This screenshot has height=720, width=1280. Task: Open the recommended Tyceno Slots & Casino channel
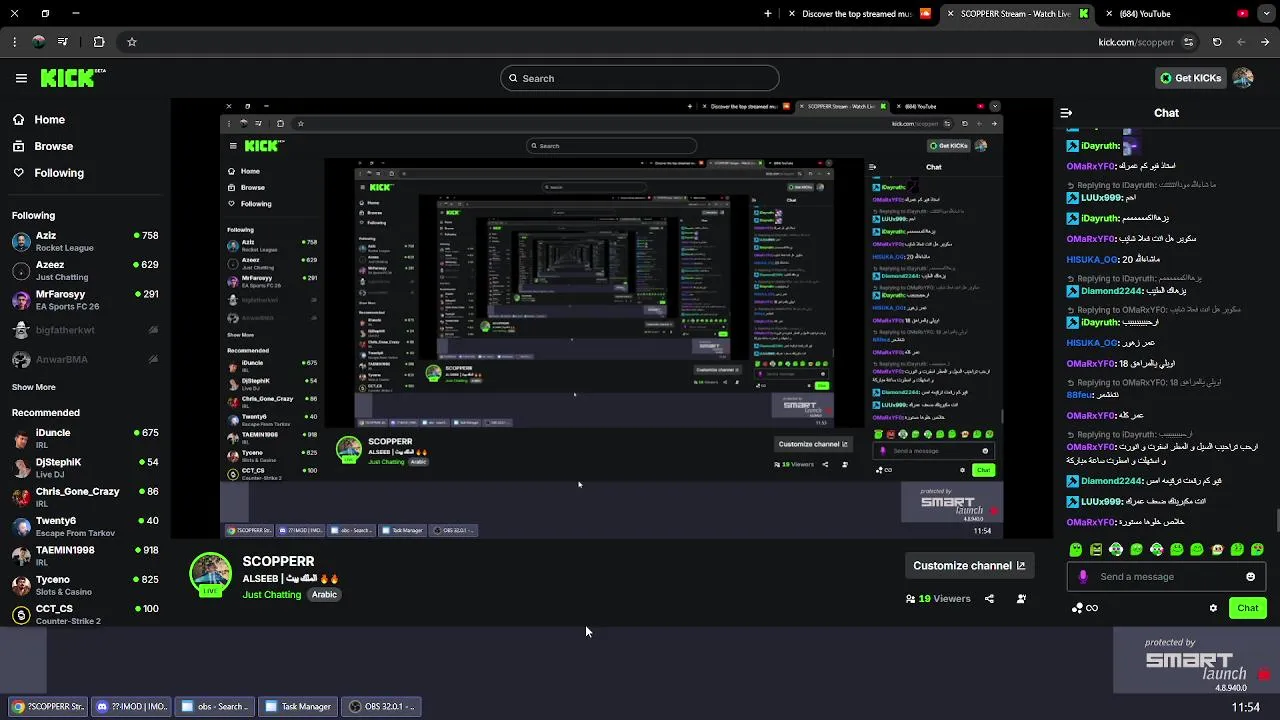85,585
